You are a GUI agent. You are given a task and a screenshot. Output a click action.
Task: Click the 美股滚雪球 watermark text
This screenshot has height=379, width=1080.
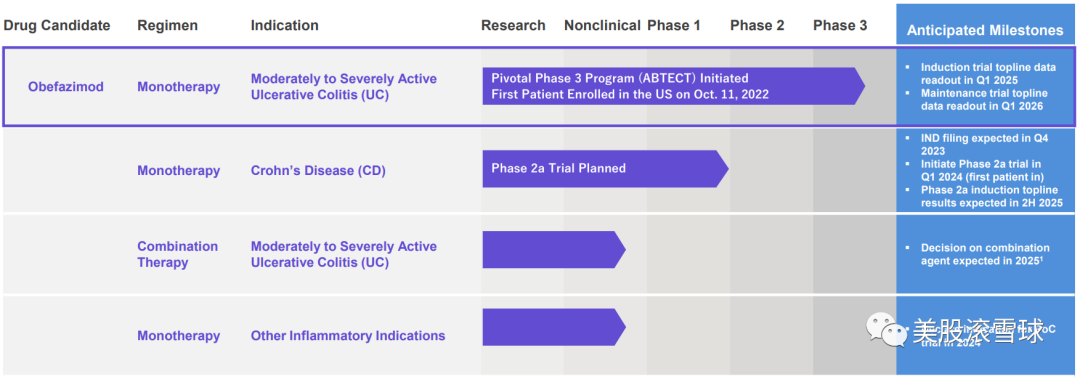(977, 331)
